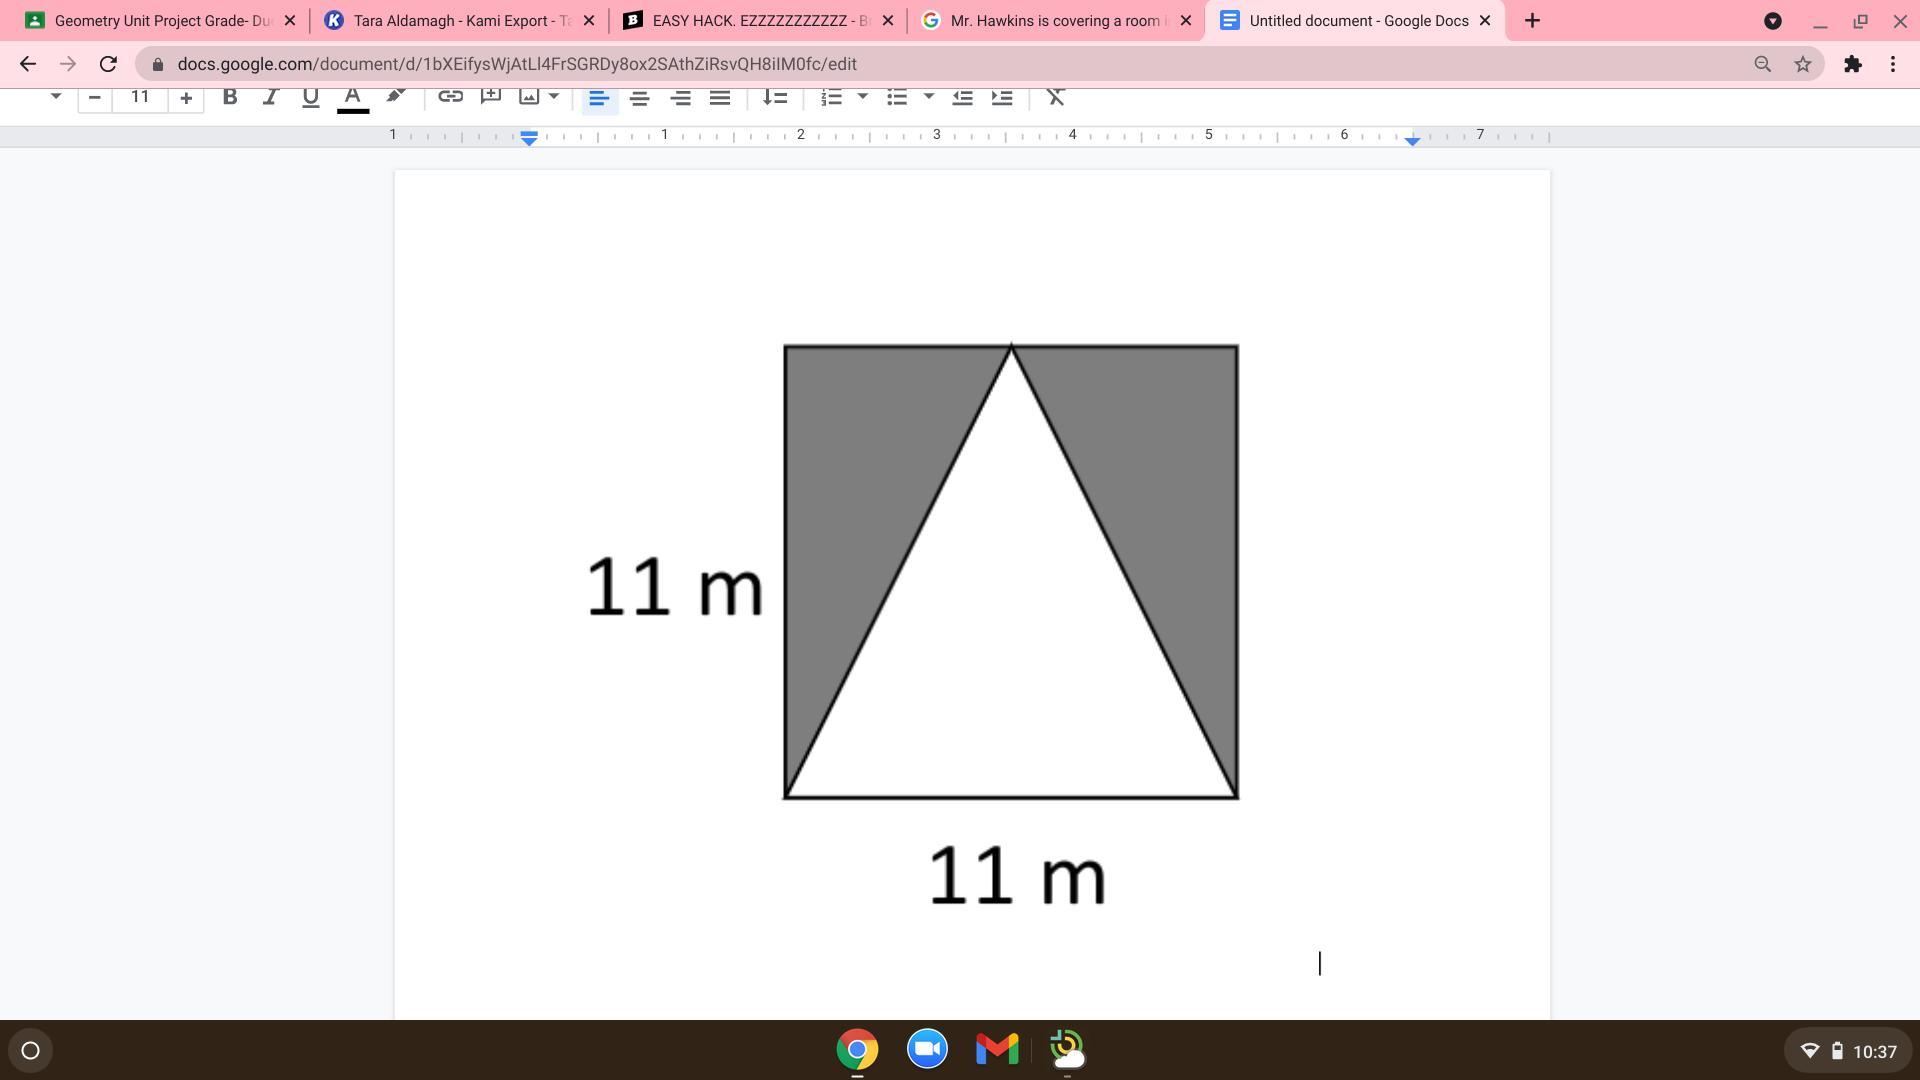Toggle italic formatting
Image resolution: width=1920 pixels, height=1080 pixels.
270,97
